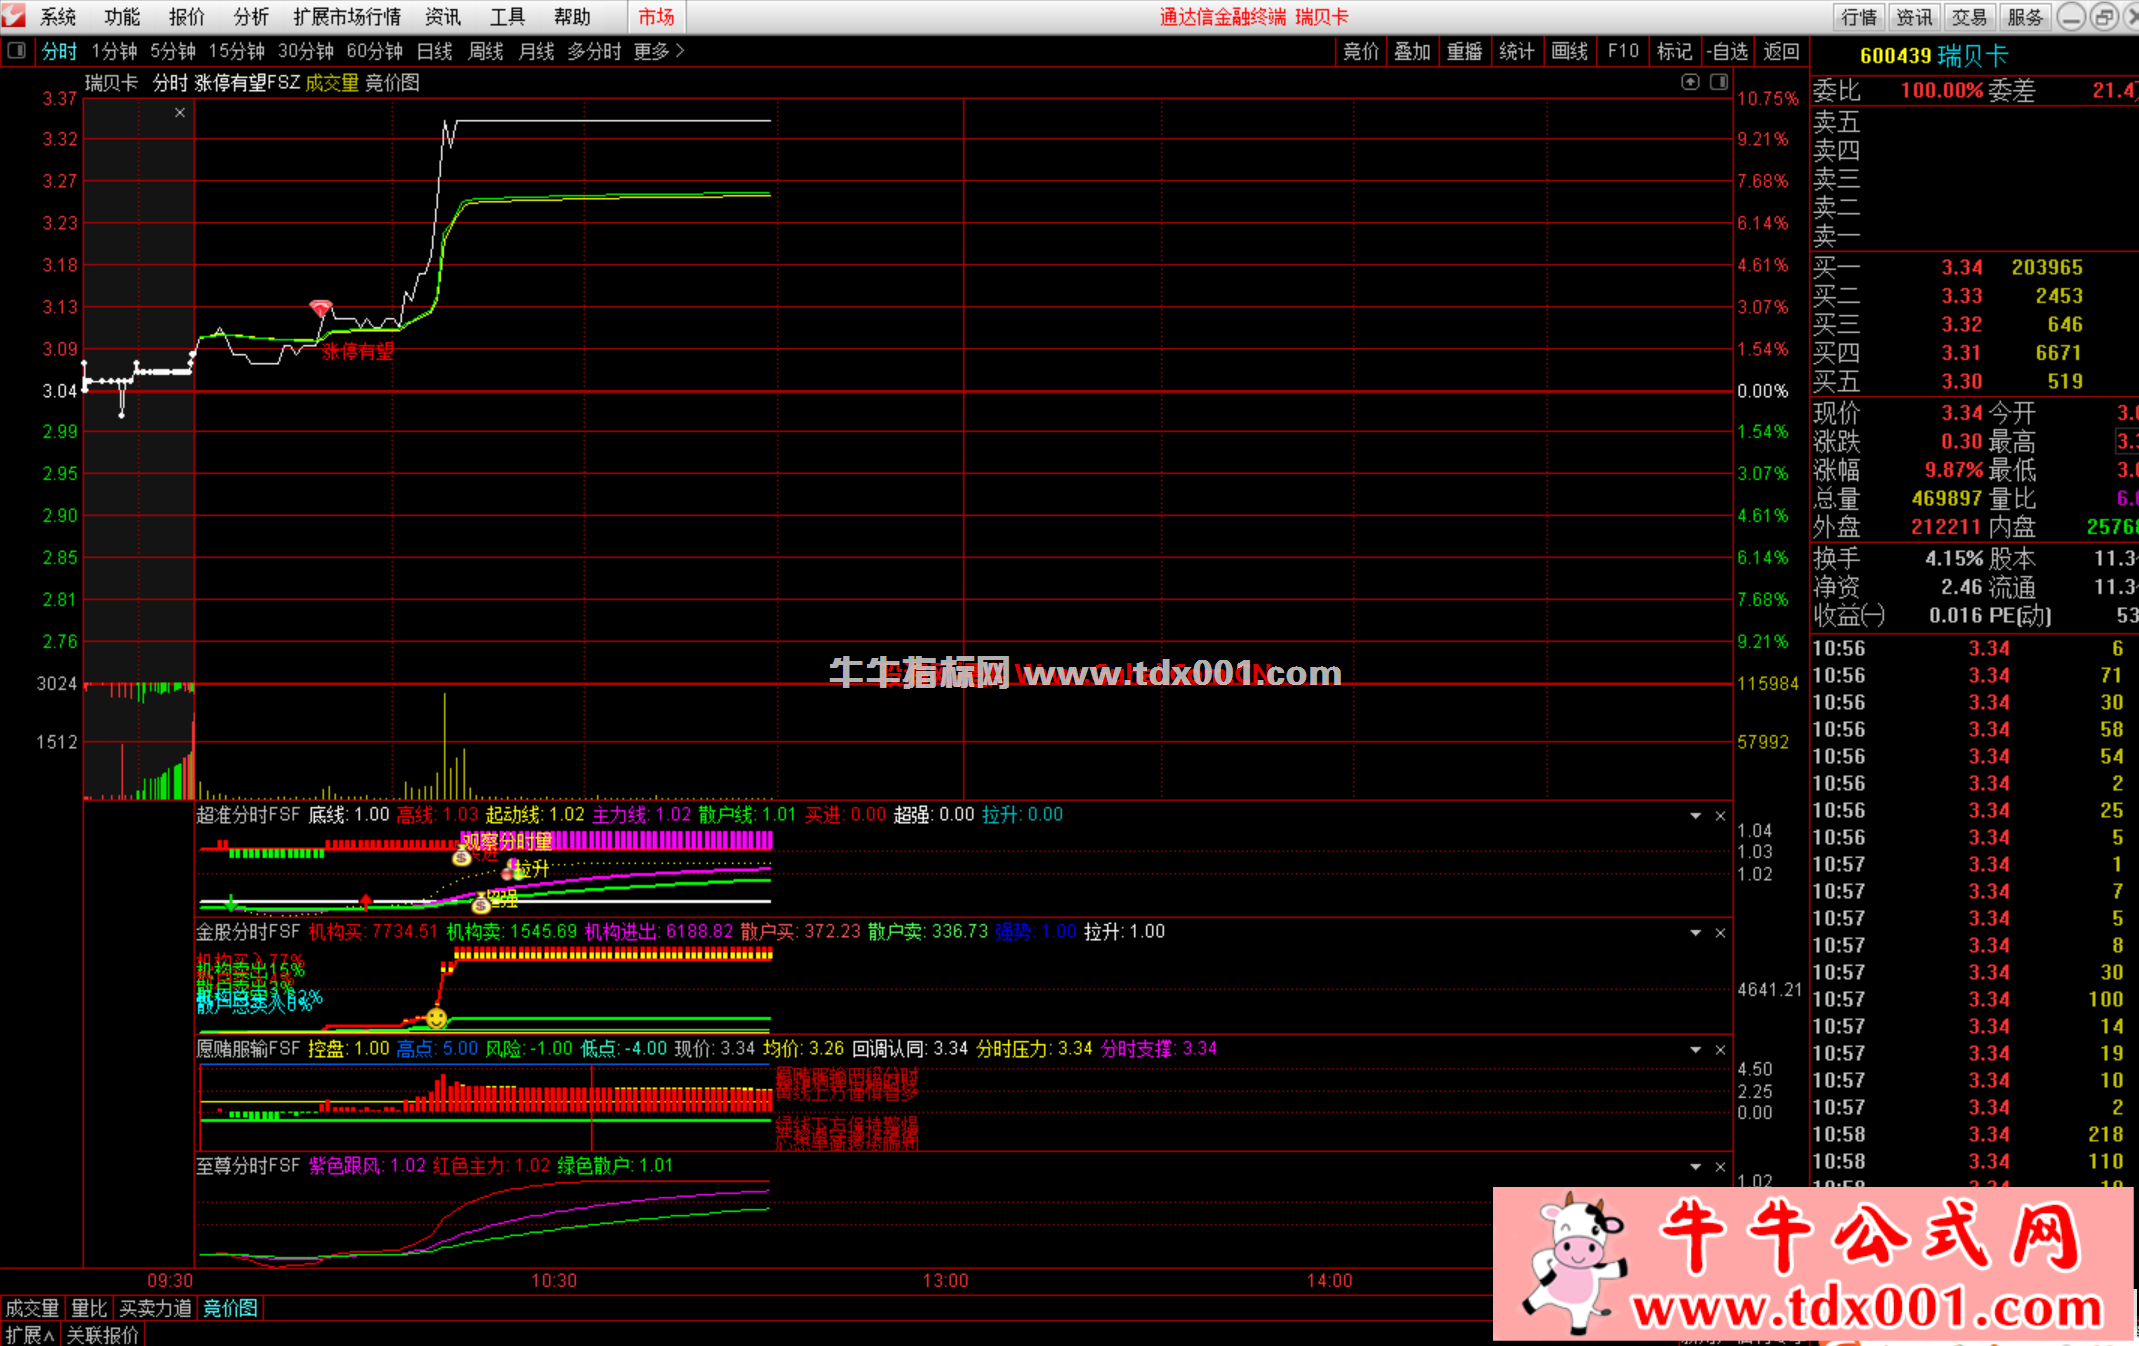The height and width of the screenshot is (1346, 2139).
Task: Open dropdown of 愿赌服输FSF indicator panel
Action: tap(1695, 1050)
